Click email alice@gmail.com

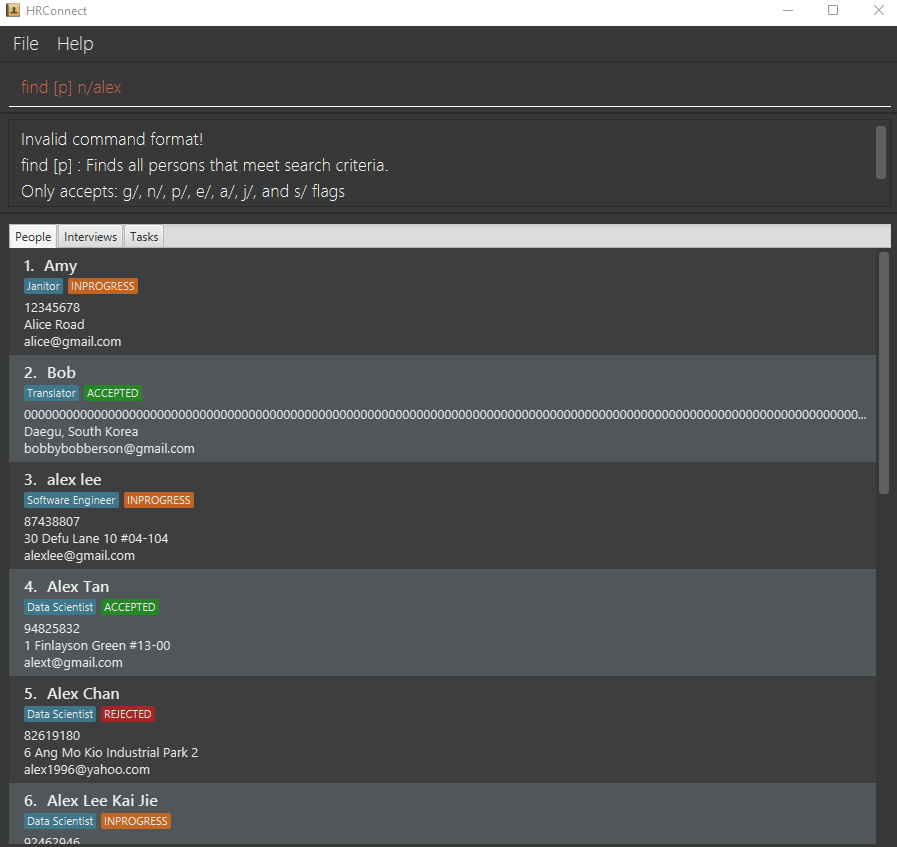pyautogui.click(x=73, y=341)
